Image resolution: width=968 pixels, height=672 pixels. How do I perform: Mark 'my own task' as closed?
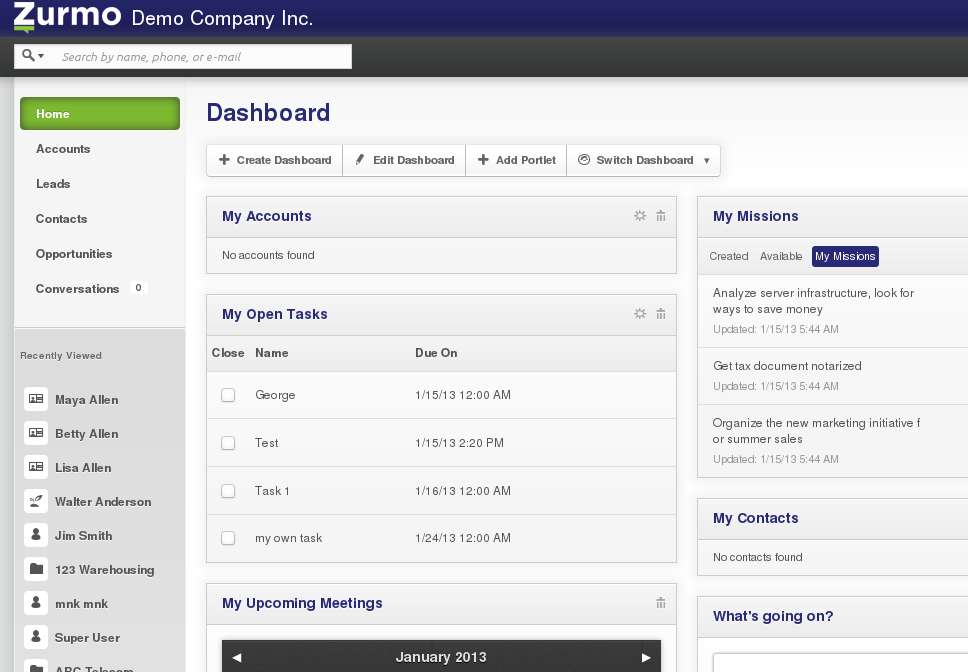pos(228,538)
